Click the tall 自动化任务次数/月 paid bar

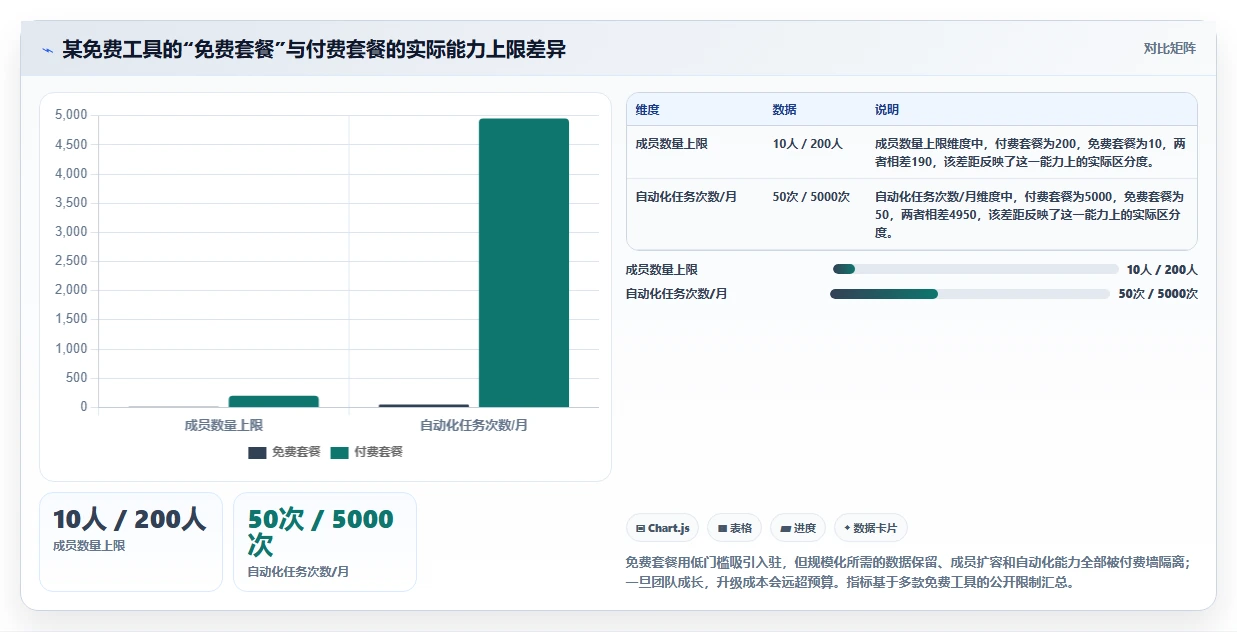coord(524,263)
